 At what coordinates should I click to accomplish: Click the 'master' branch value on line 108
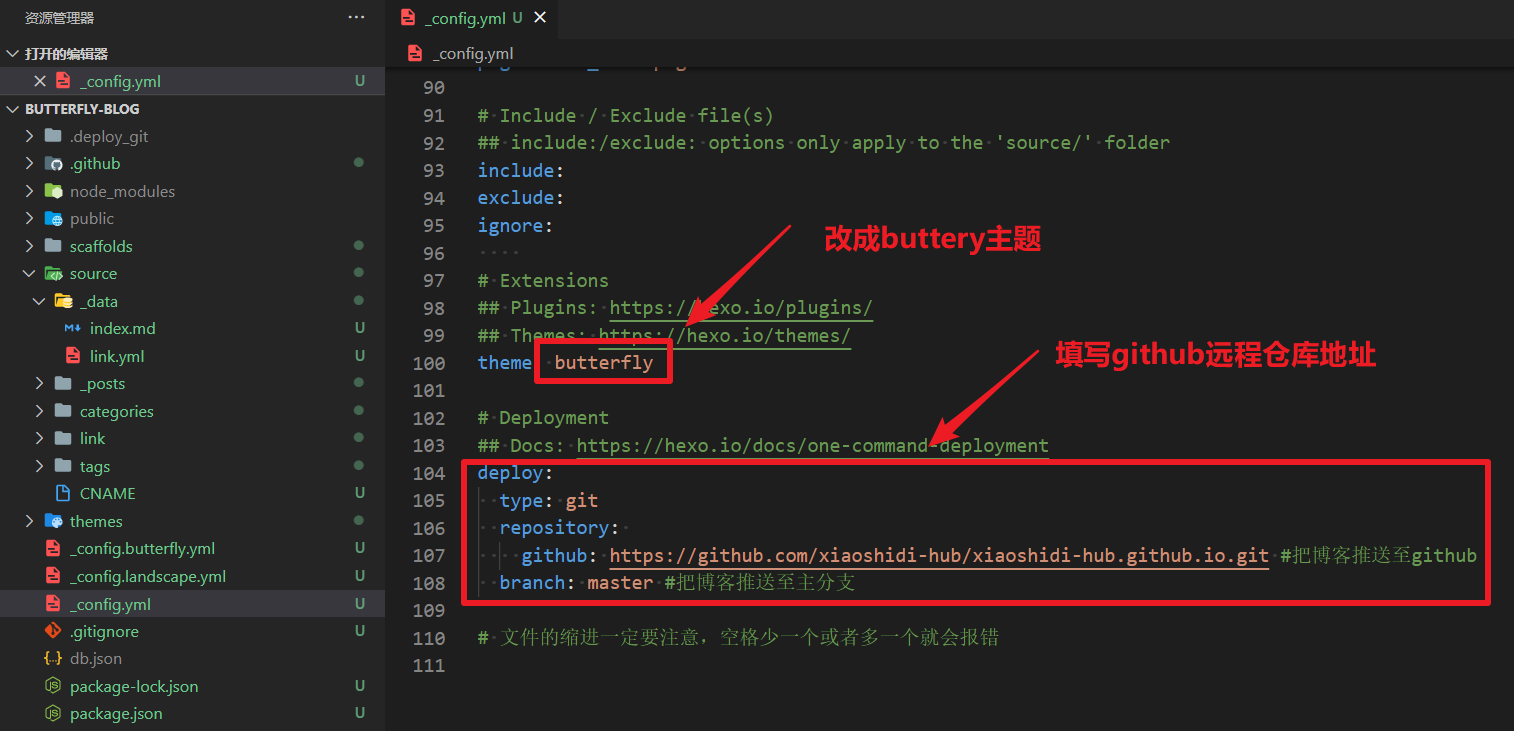[620, 582]
